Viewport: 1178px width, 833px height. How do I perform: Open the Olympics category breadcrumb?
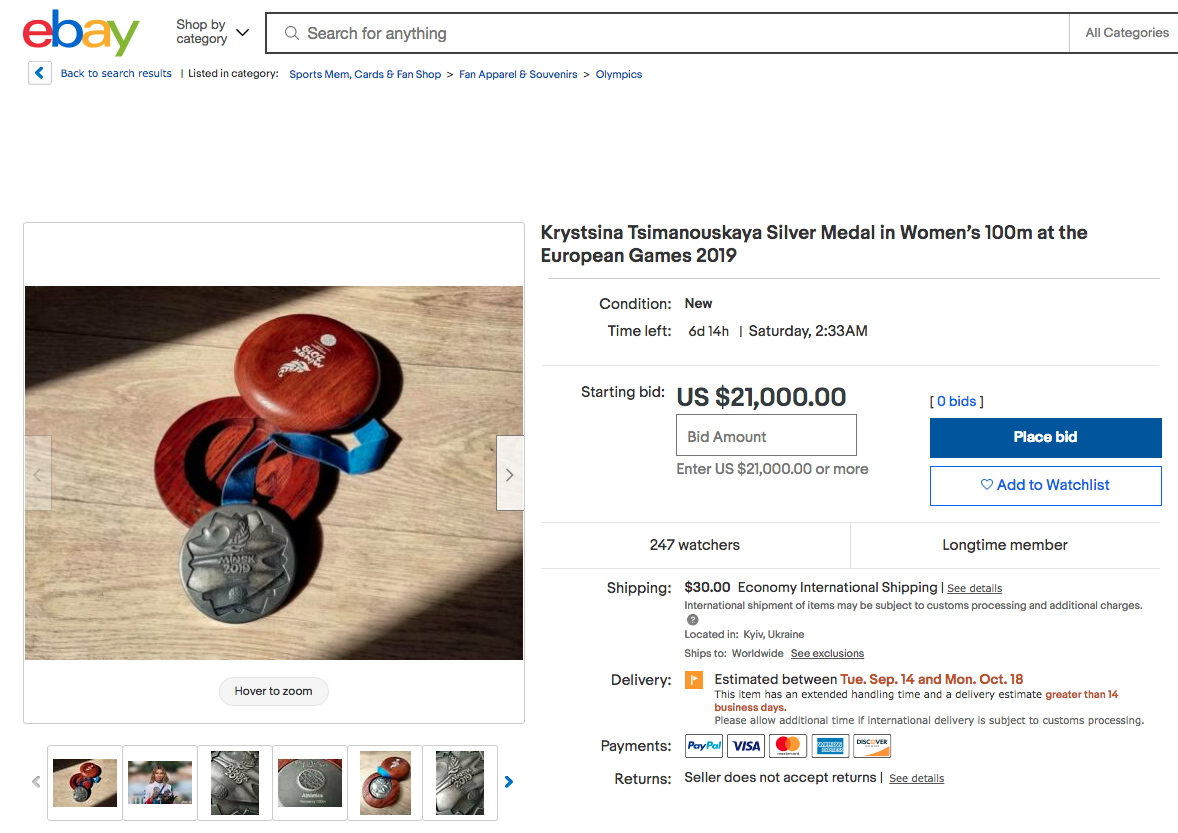(x=618, y=74)
